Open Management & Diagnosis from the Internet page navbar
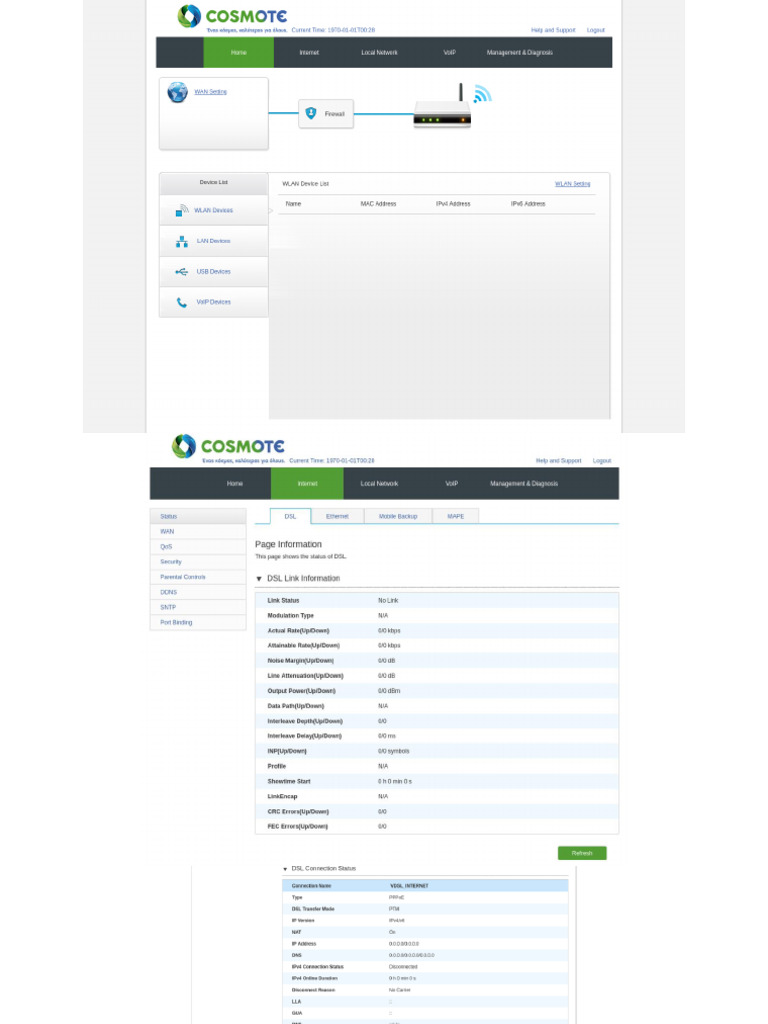768x1024 pixels. (x=524, y=484)
